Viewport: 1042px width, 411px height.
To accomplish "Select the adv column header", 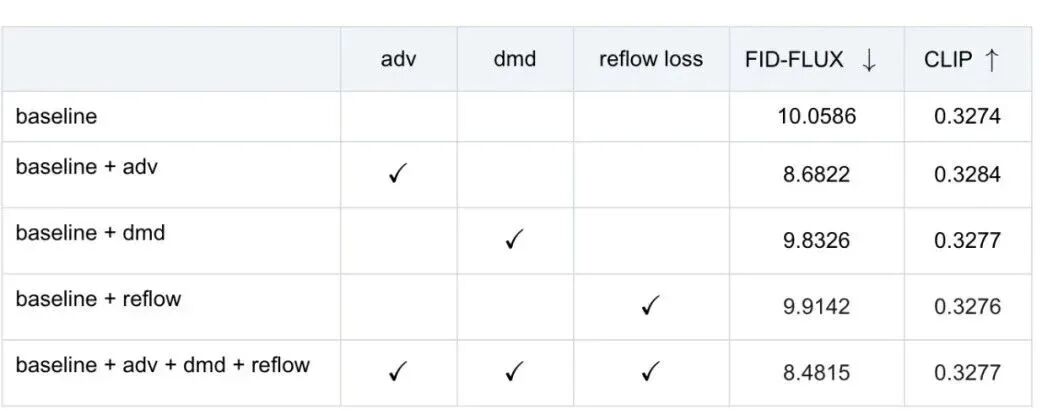I will tap(399, 59).
